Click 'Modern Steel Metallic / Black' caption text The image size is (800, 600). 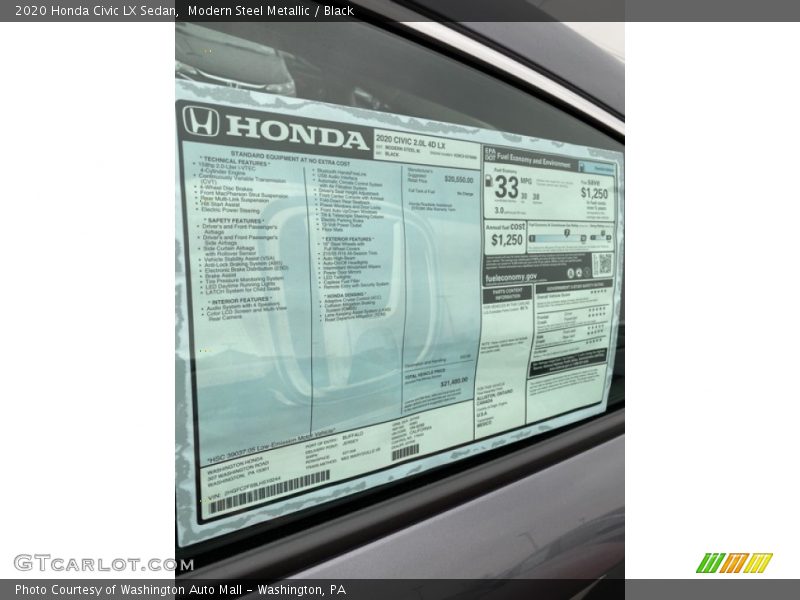coord(270,11)
